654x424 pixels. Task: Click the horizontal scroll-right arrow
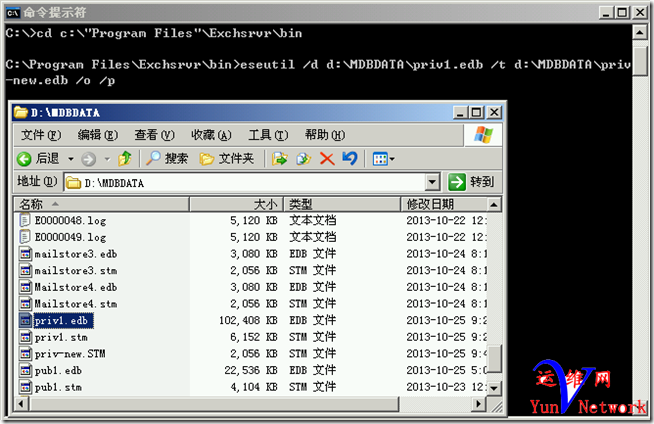tap(479, 404)
